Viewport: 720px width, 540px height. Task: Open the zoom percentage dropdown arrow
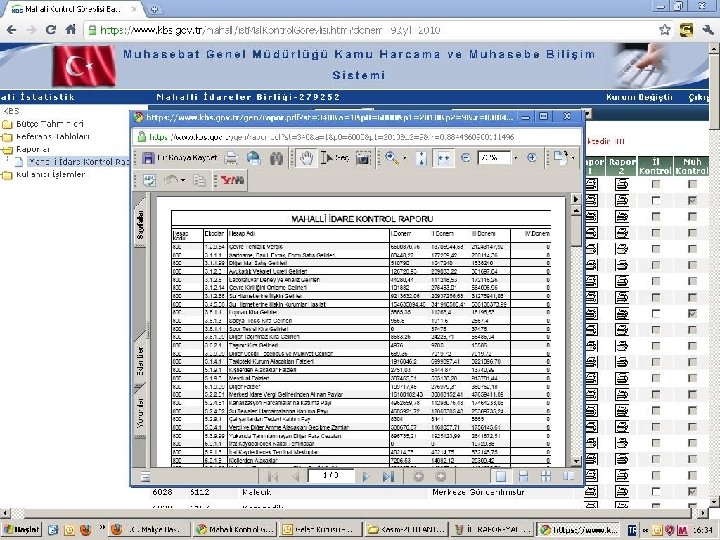(x=515, y=158)
